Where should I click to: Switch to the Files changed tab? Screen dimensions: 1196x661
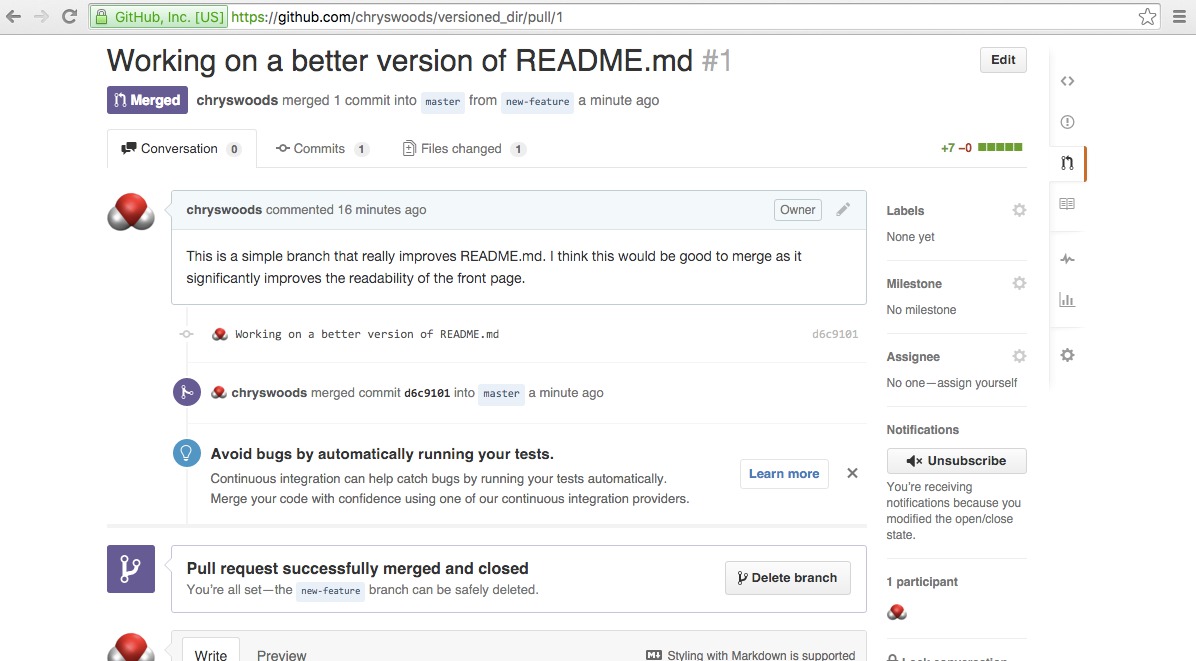tap(464, 149)
